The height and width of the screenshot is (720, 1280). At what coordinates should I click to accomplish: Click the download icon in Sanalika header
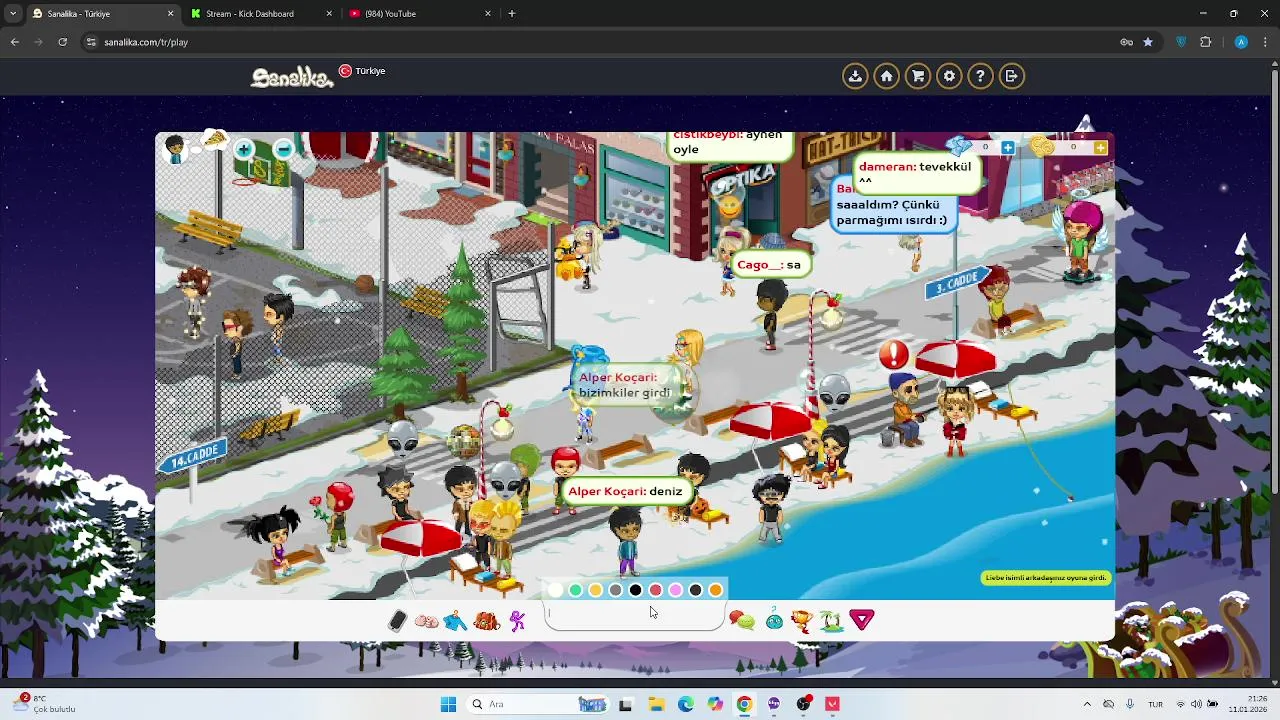[855, 76]
